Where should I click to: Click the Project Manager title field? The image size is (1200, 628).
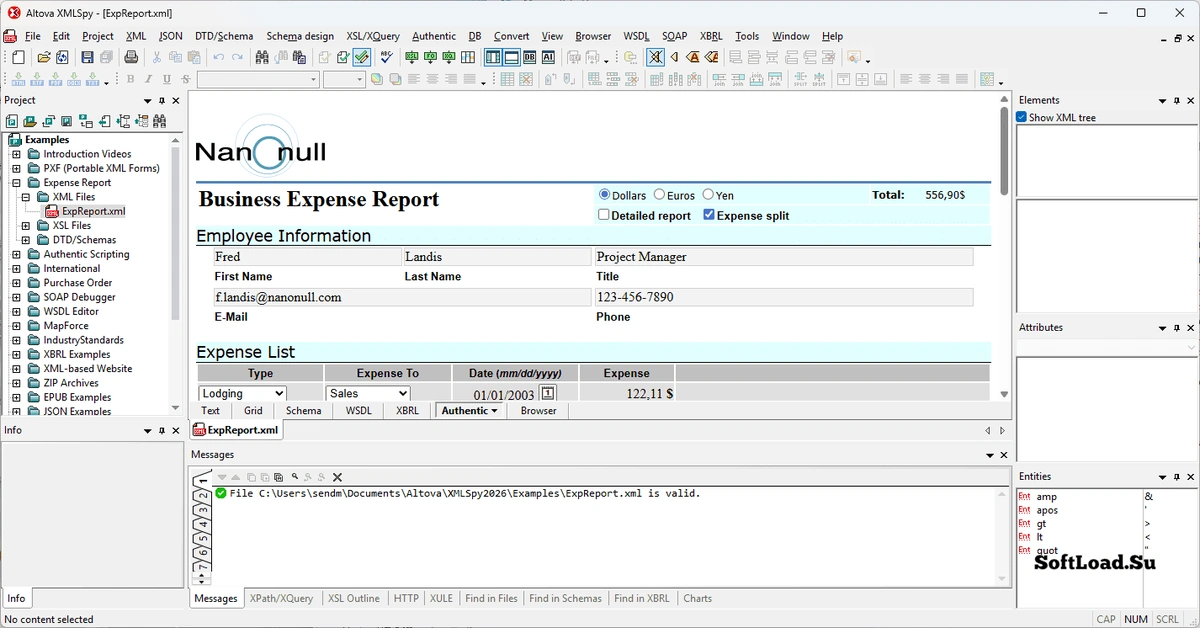[x=783, y=257]
